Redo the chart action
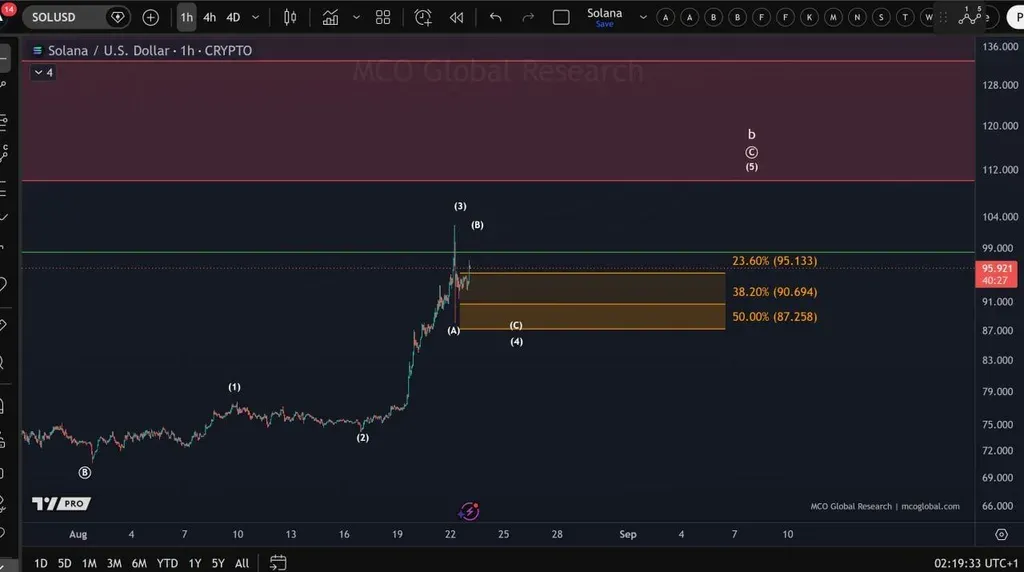 [528, 18]
